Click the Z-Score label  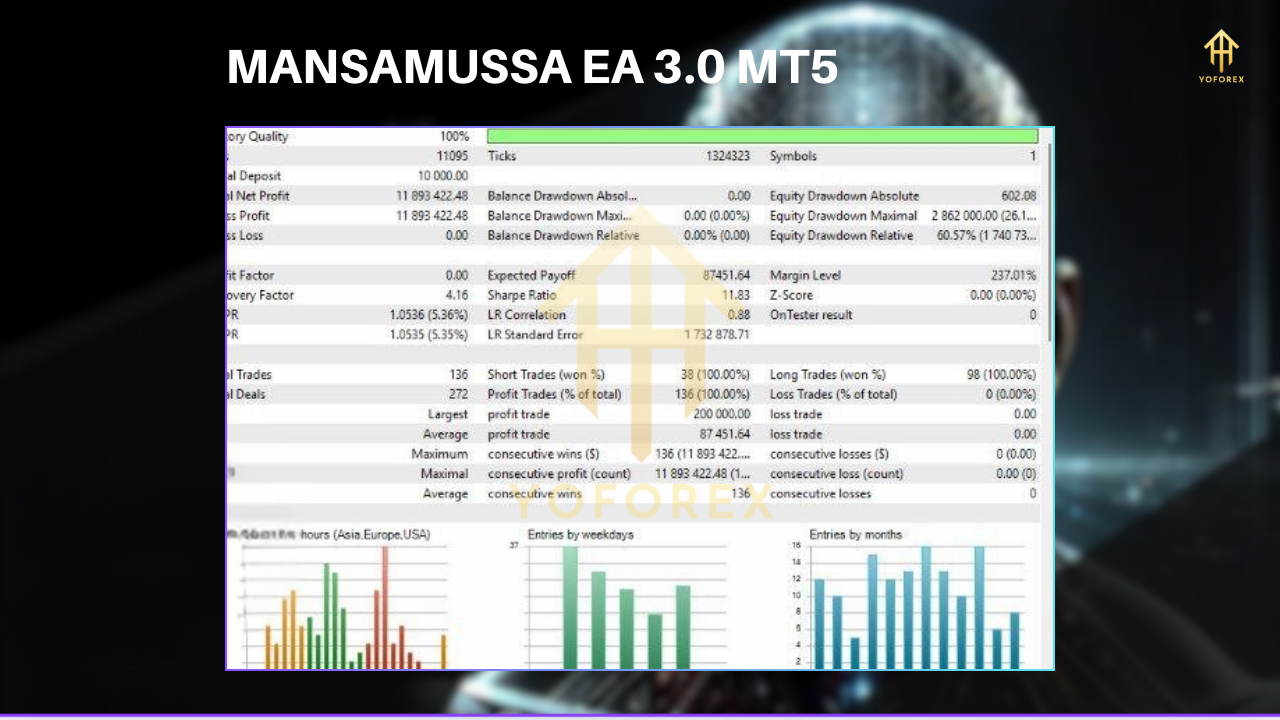click(x=791, y=295)
